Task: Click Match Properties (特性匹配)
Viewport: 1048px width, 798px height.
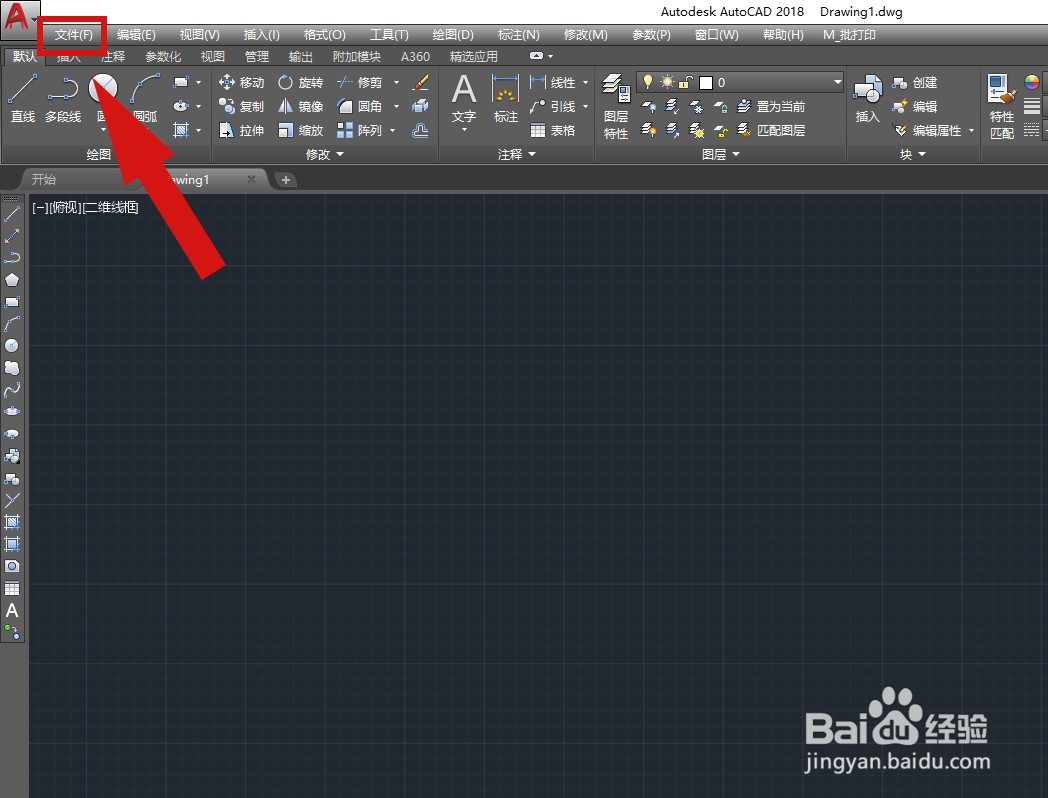Action: [1002, 107]
